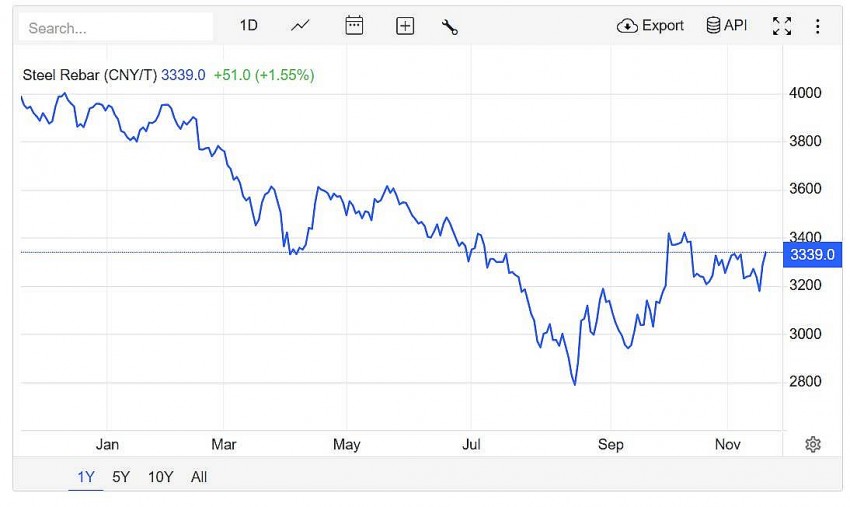The height and width of the screenshot is (507, 850).
Task: Select the 1Y time range tab
Action: (x=86, y=477)
